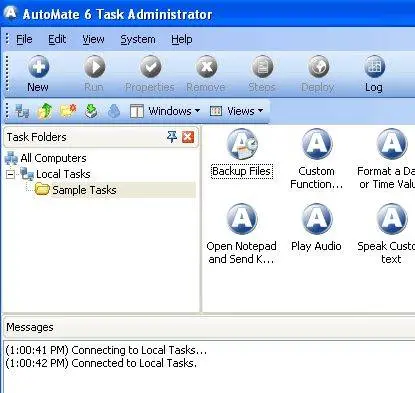The height and width of the screenshot is (393, 415).
Task: Open the Edit menu
Action: coord(57,39)
